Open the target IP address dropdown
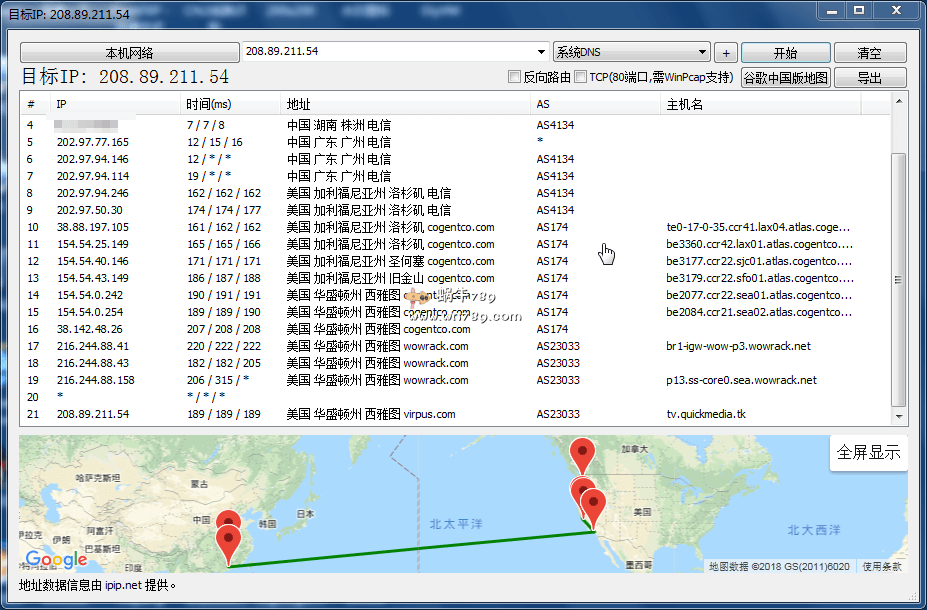The image size is (927, 610). [542, 52]
